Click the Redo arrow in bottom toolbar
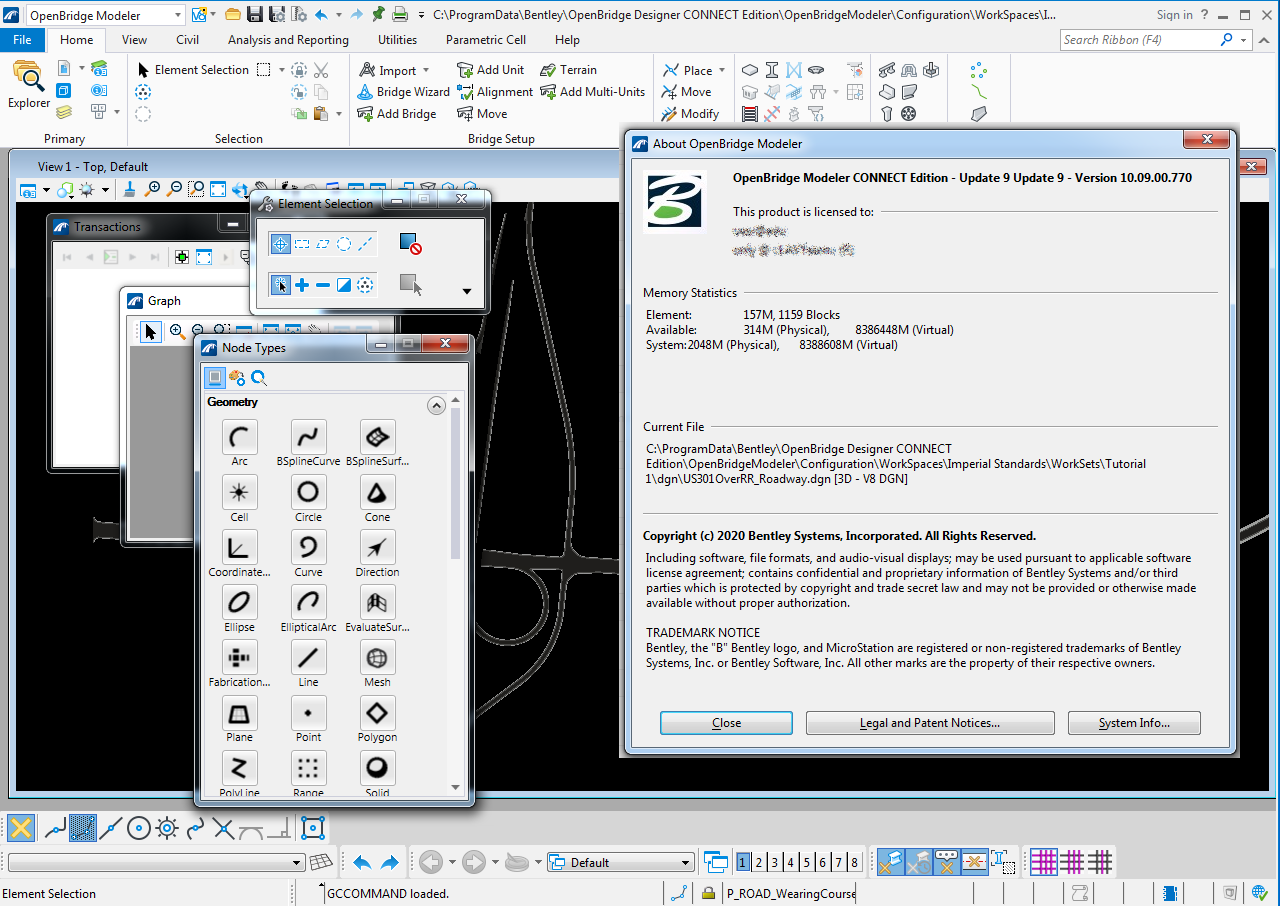This screenshot has height=906, width=1280. [390, 862]
